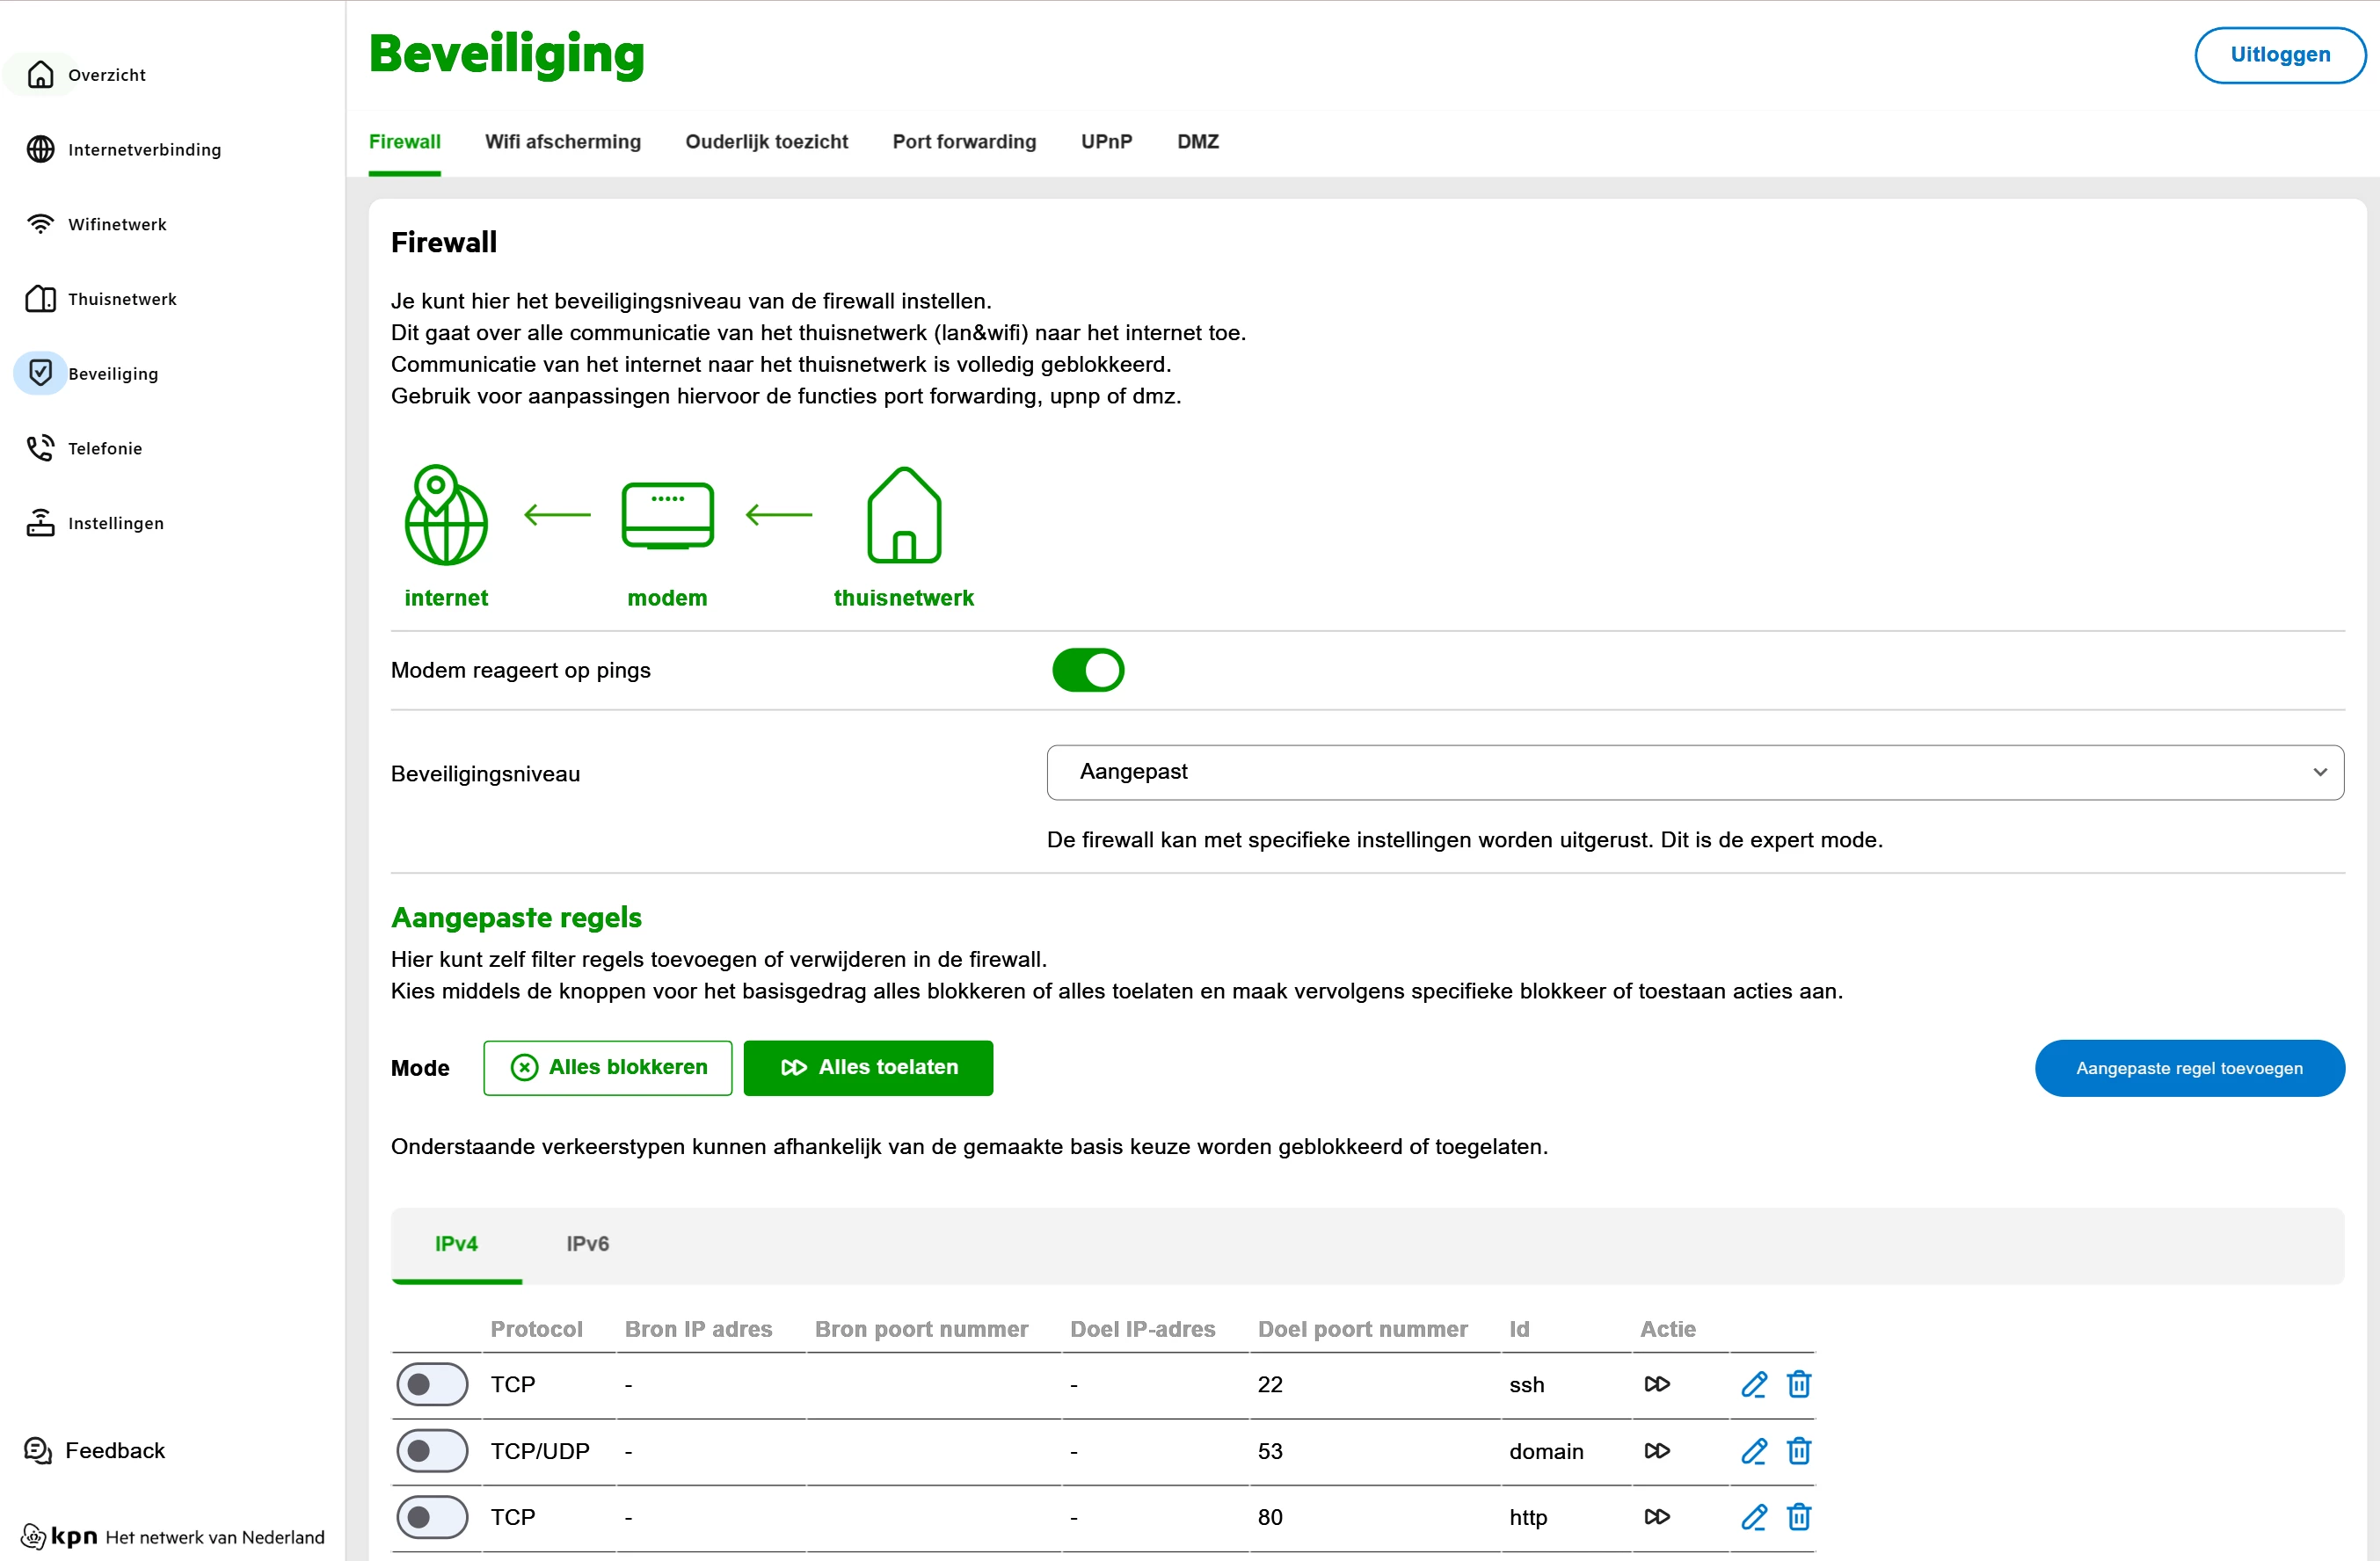This screenshot has height=1561, width=2380.
Task: Switch to the Port forwarding tab
Action: click(x=963, y=142)
